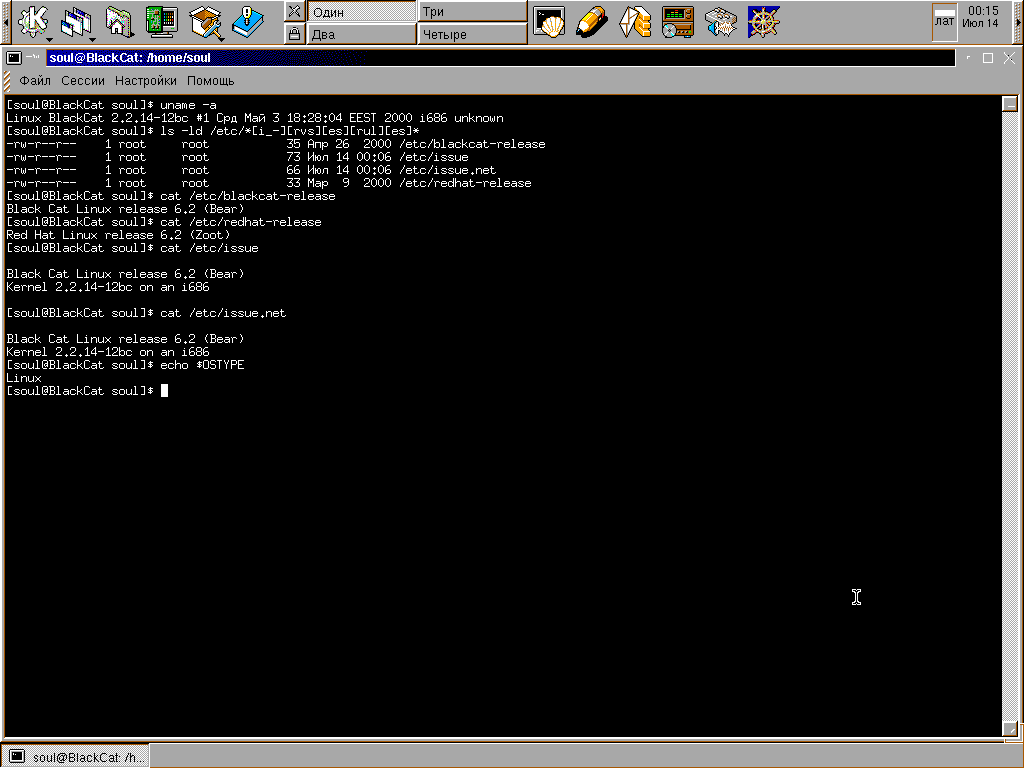Launch the KDE Control Center icon

161,22
